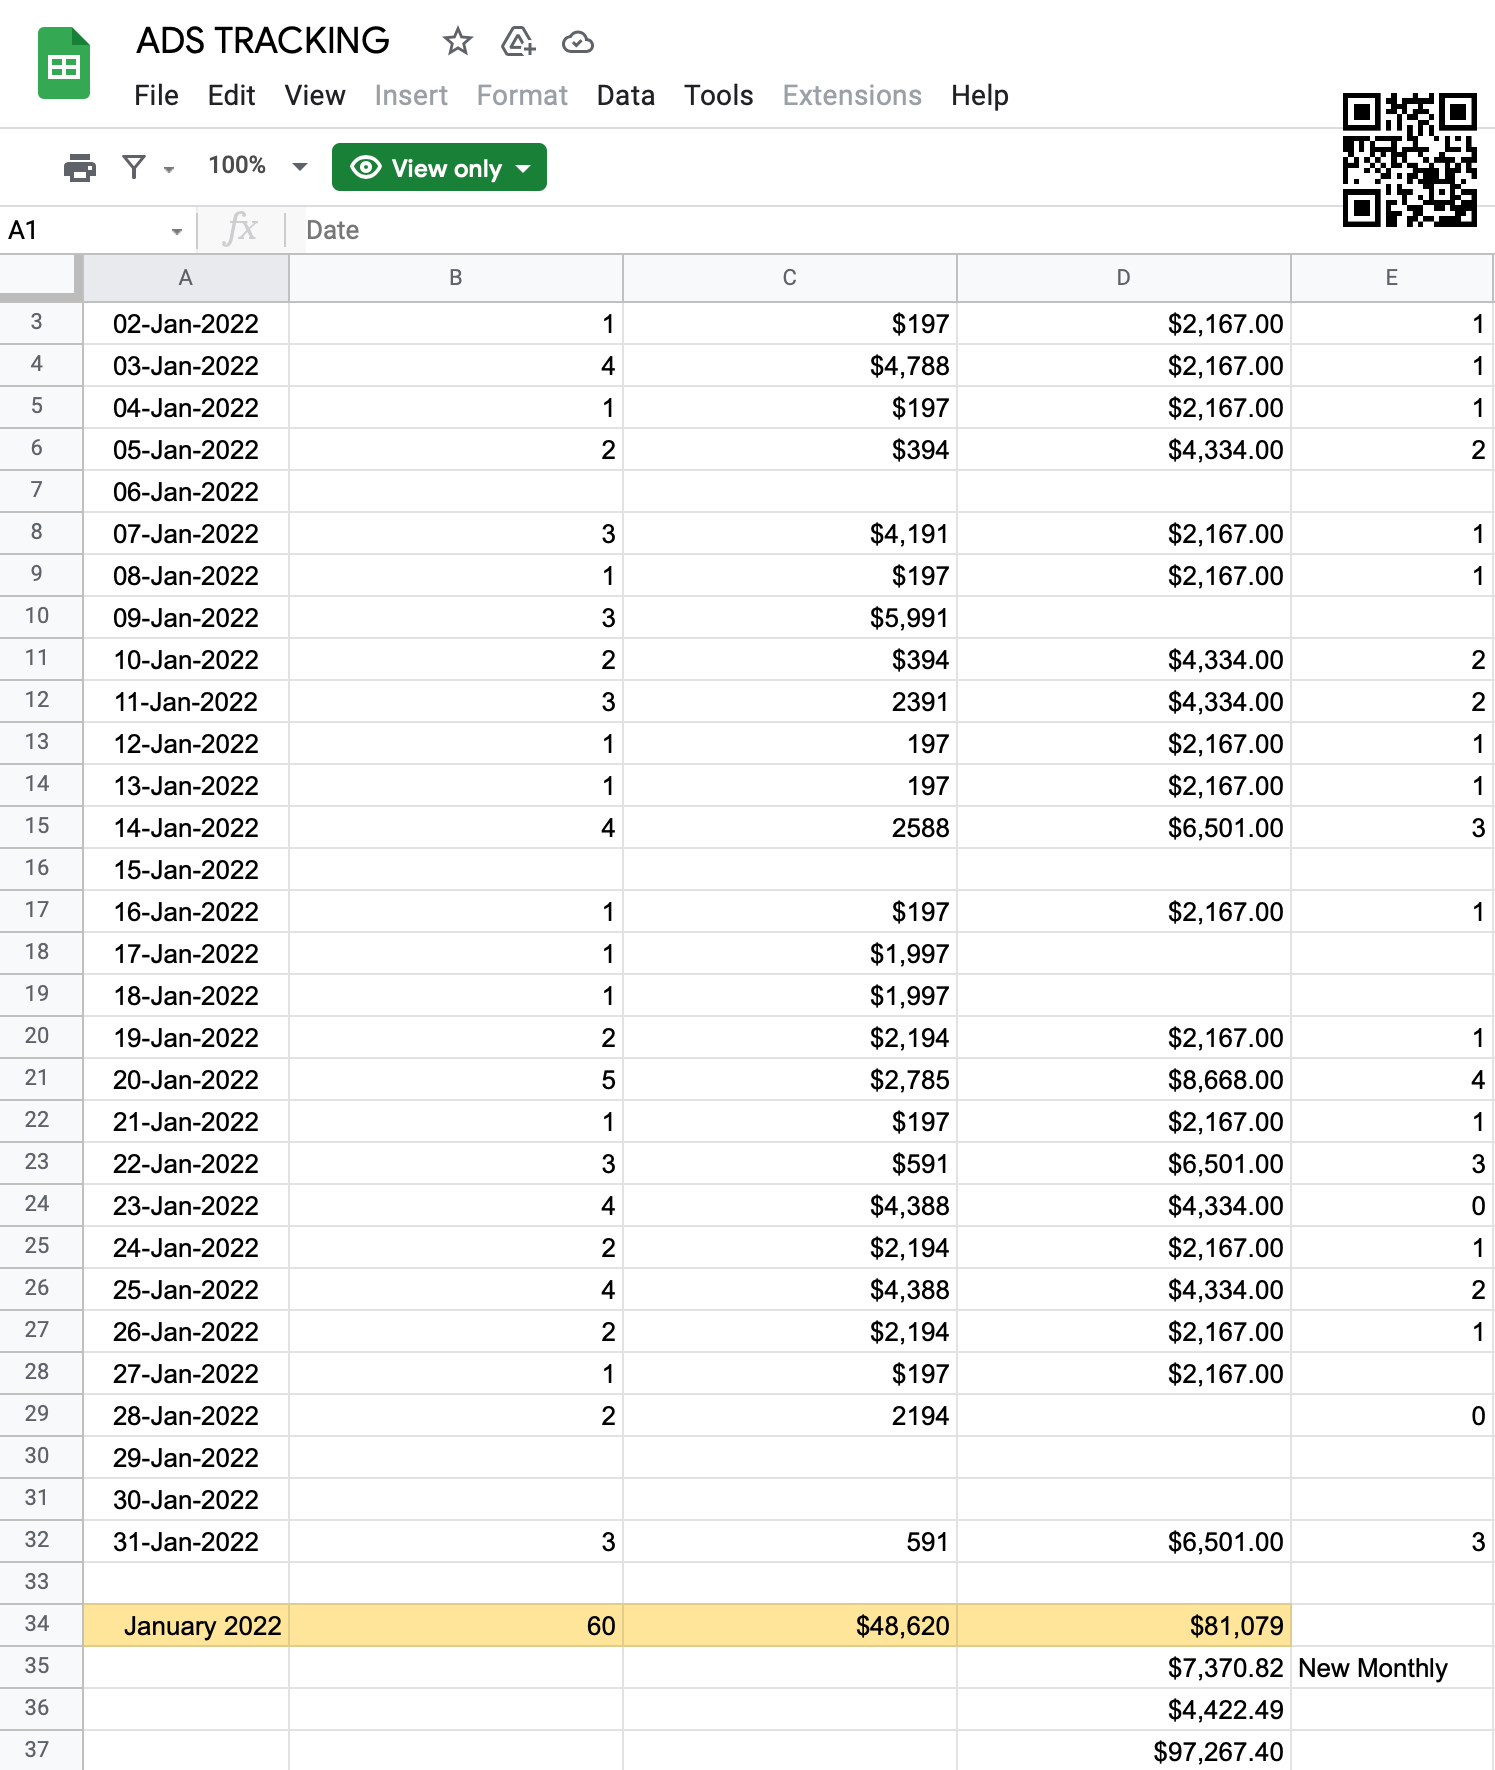Open the File menu
1495x1770 pixels.
[x=156, y=96]
